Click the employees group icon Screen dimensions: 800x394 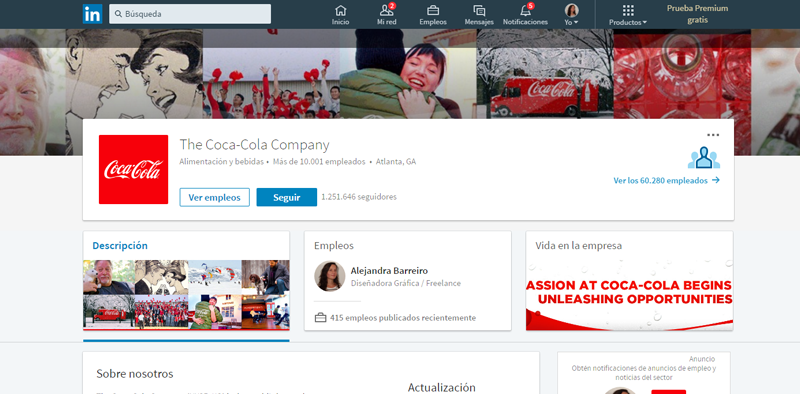point(704,158)
